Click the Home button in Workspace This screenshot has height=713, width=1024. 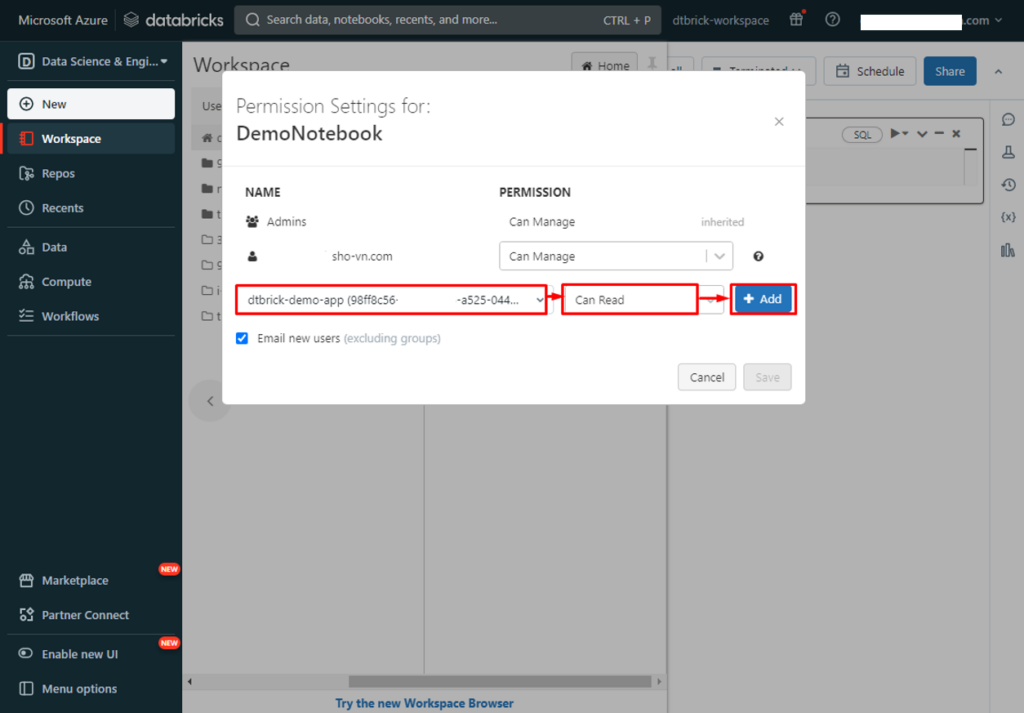coord(605,63)
